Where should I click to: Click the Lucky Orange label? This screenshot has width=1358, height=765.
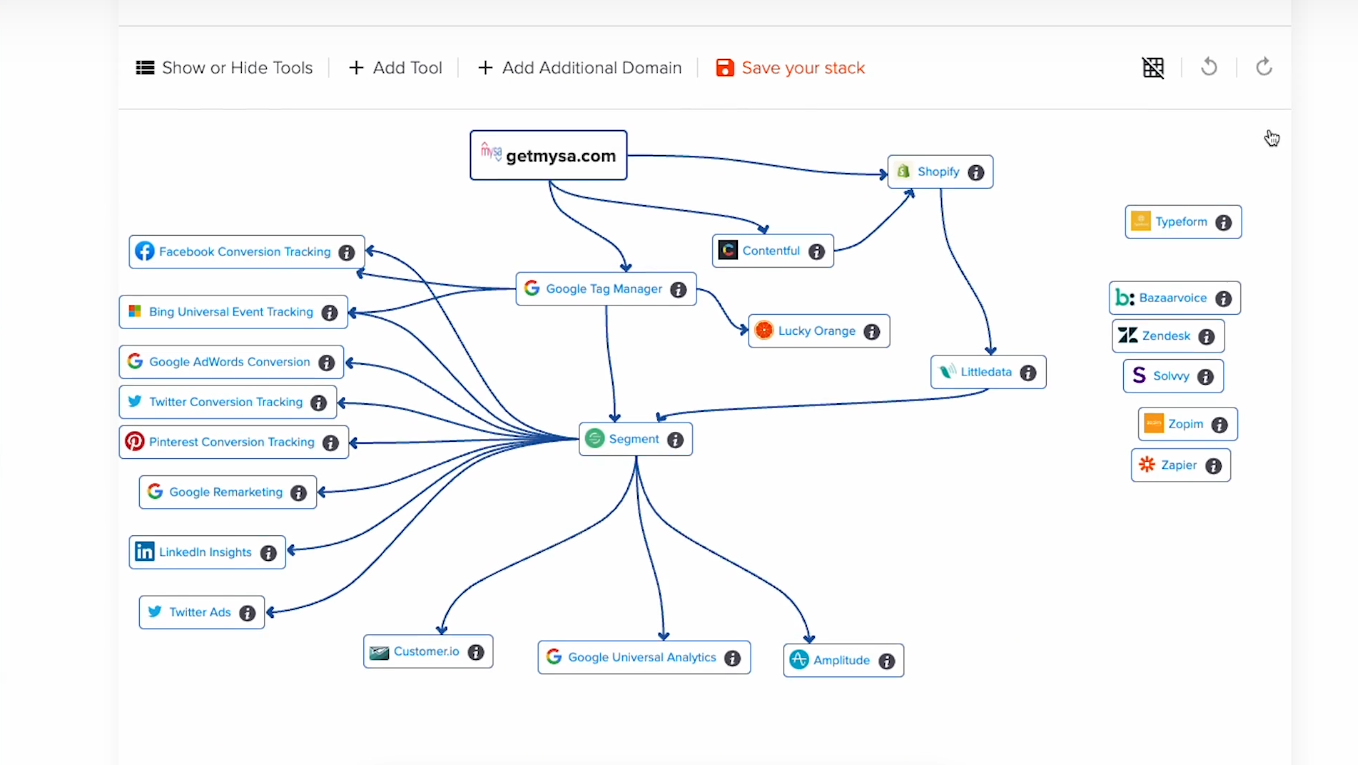pyautogui.click(x=817, y=331)
